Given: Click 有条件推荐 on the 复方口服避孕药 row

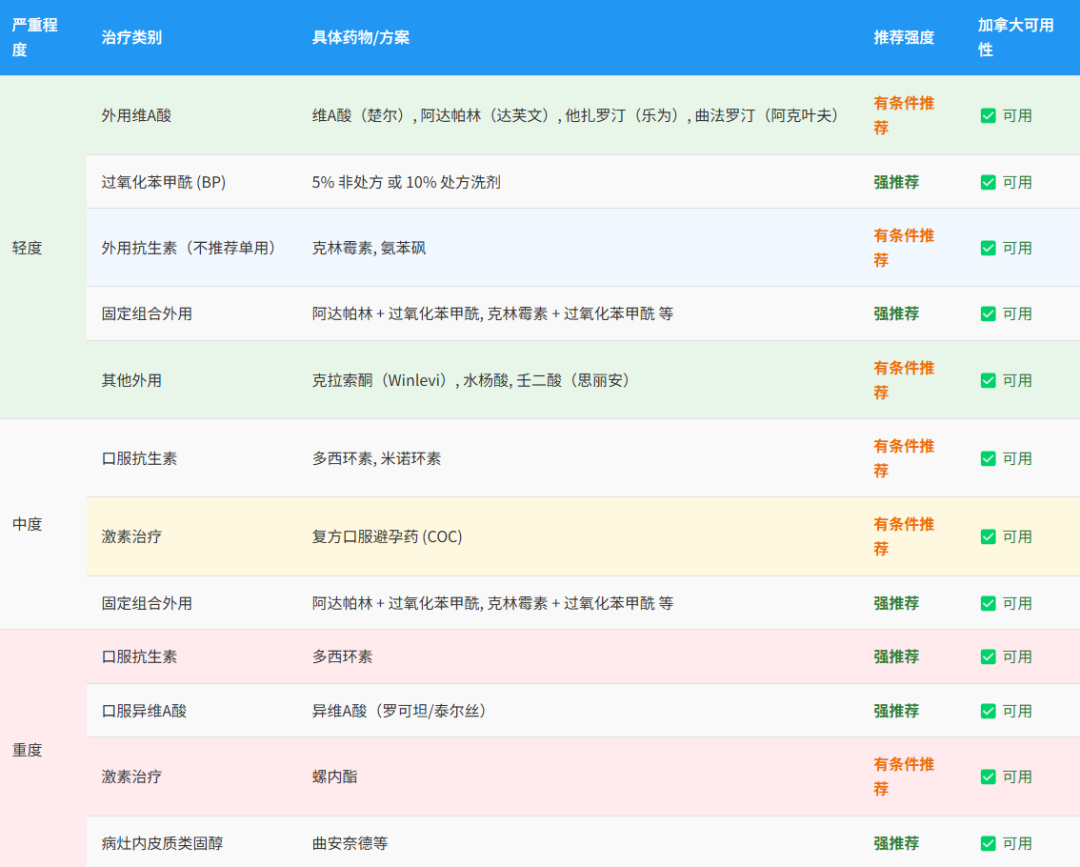Looking at the screenshot, I should tap(903, 537).
